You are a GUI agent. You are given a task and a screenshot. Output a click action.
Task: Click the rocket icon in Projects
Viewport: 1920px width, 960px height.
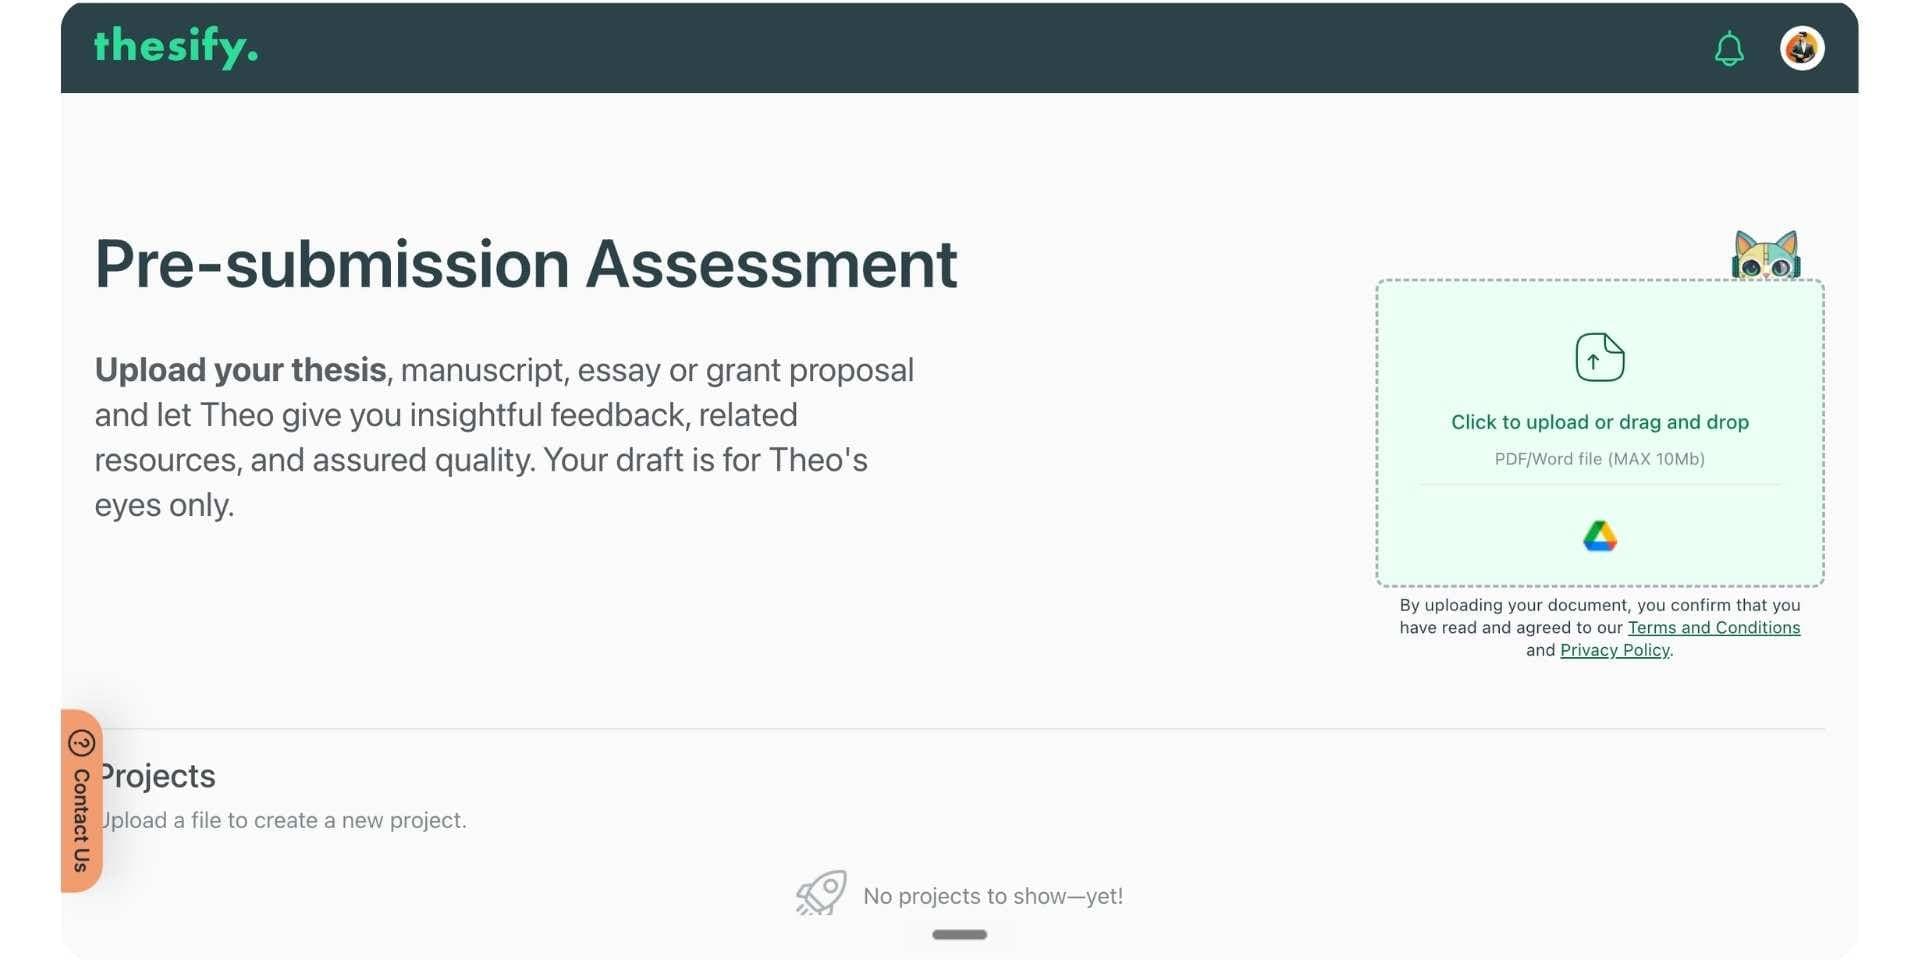tap(821, 893)
